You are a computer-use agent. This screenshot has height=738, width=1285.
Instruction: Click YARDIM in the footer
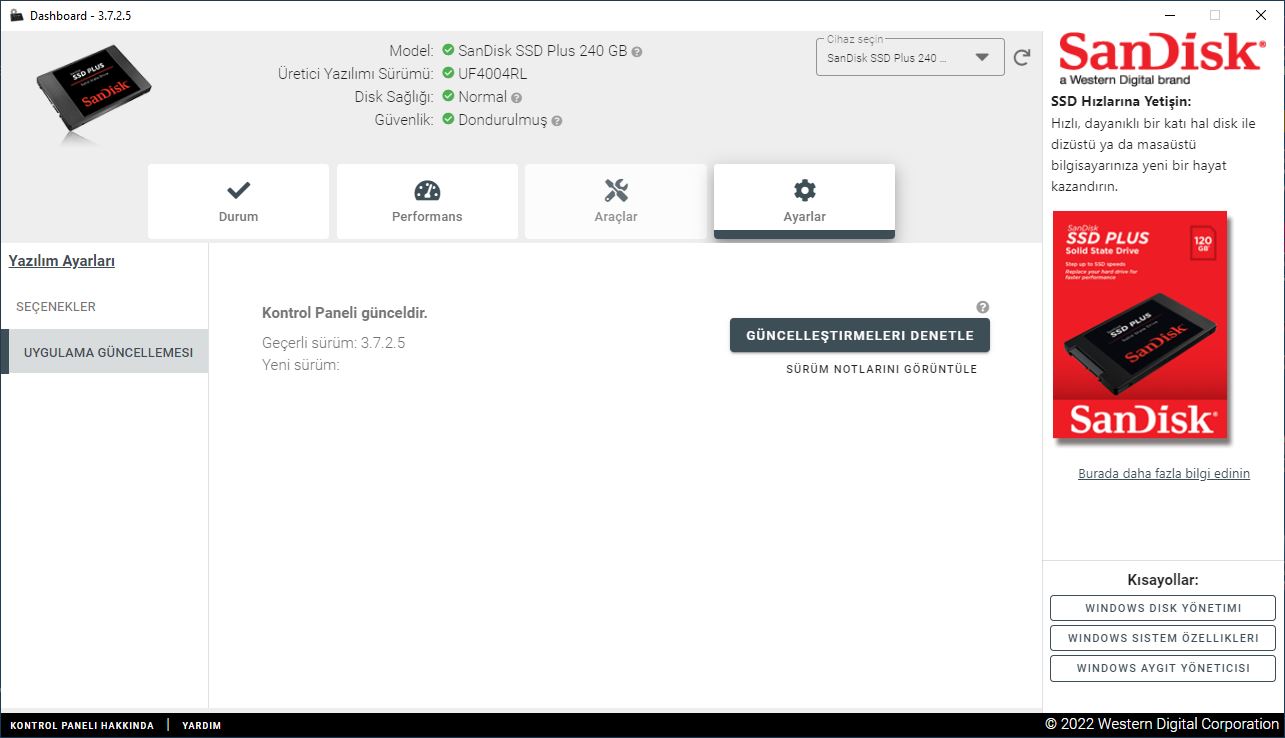pos(202,726)
